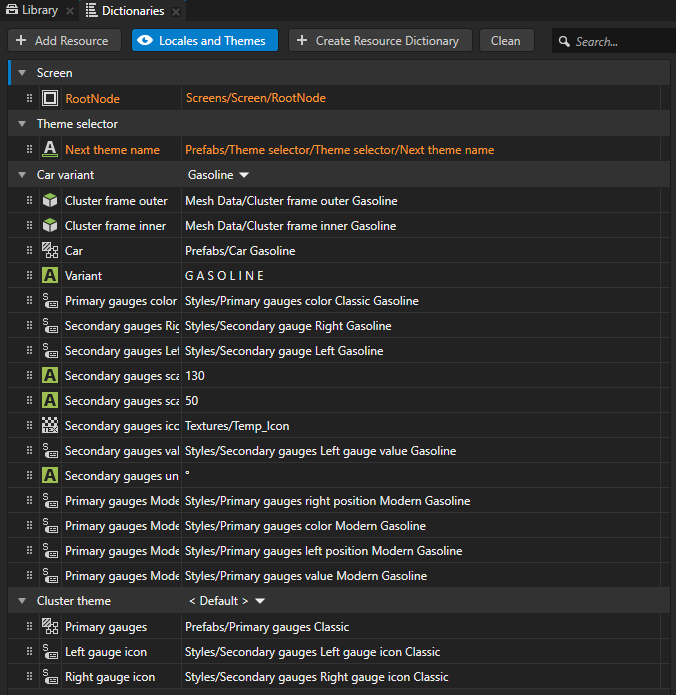676x695 pixels.
Task: Open the Cluster theme Default dropdown
Action: (x=227, y=601)
